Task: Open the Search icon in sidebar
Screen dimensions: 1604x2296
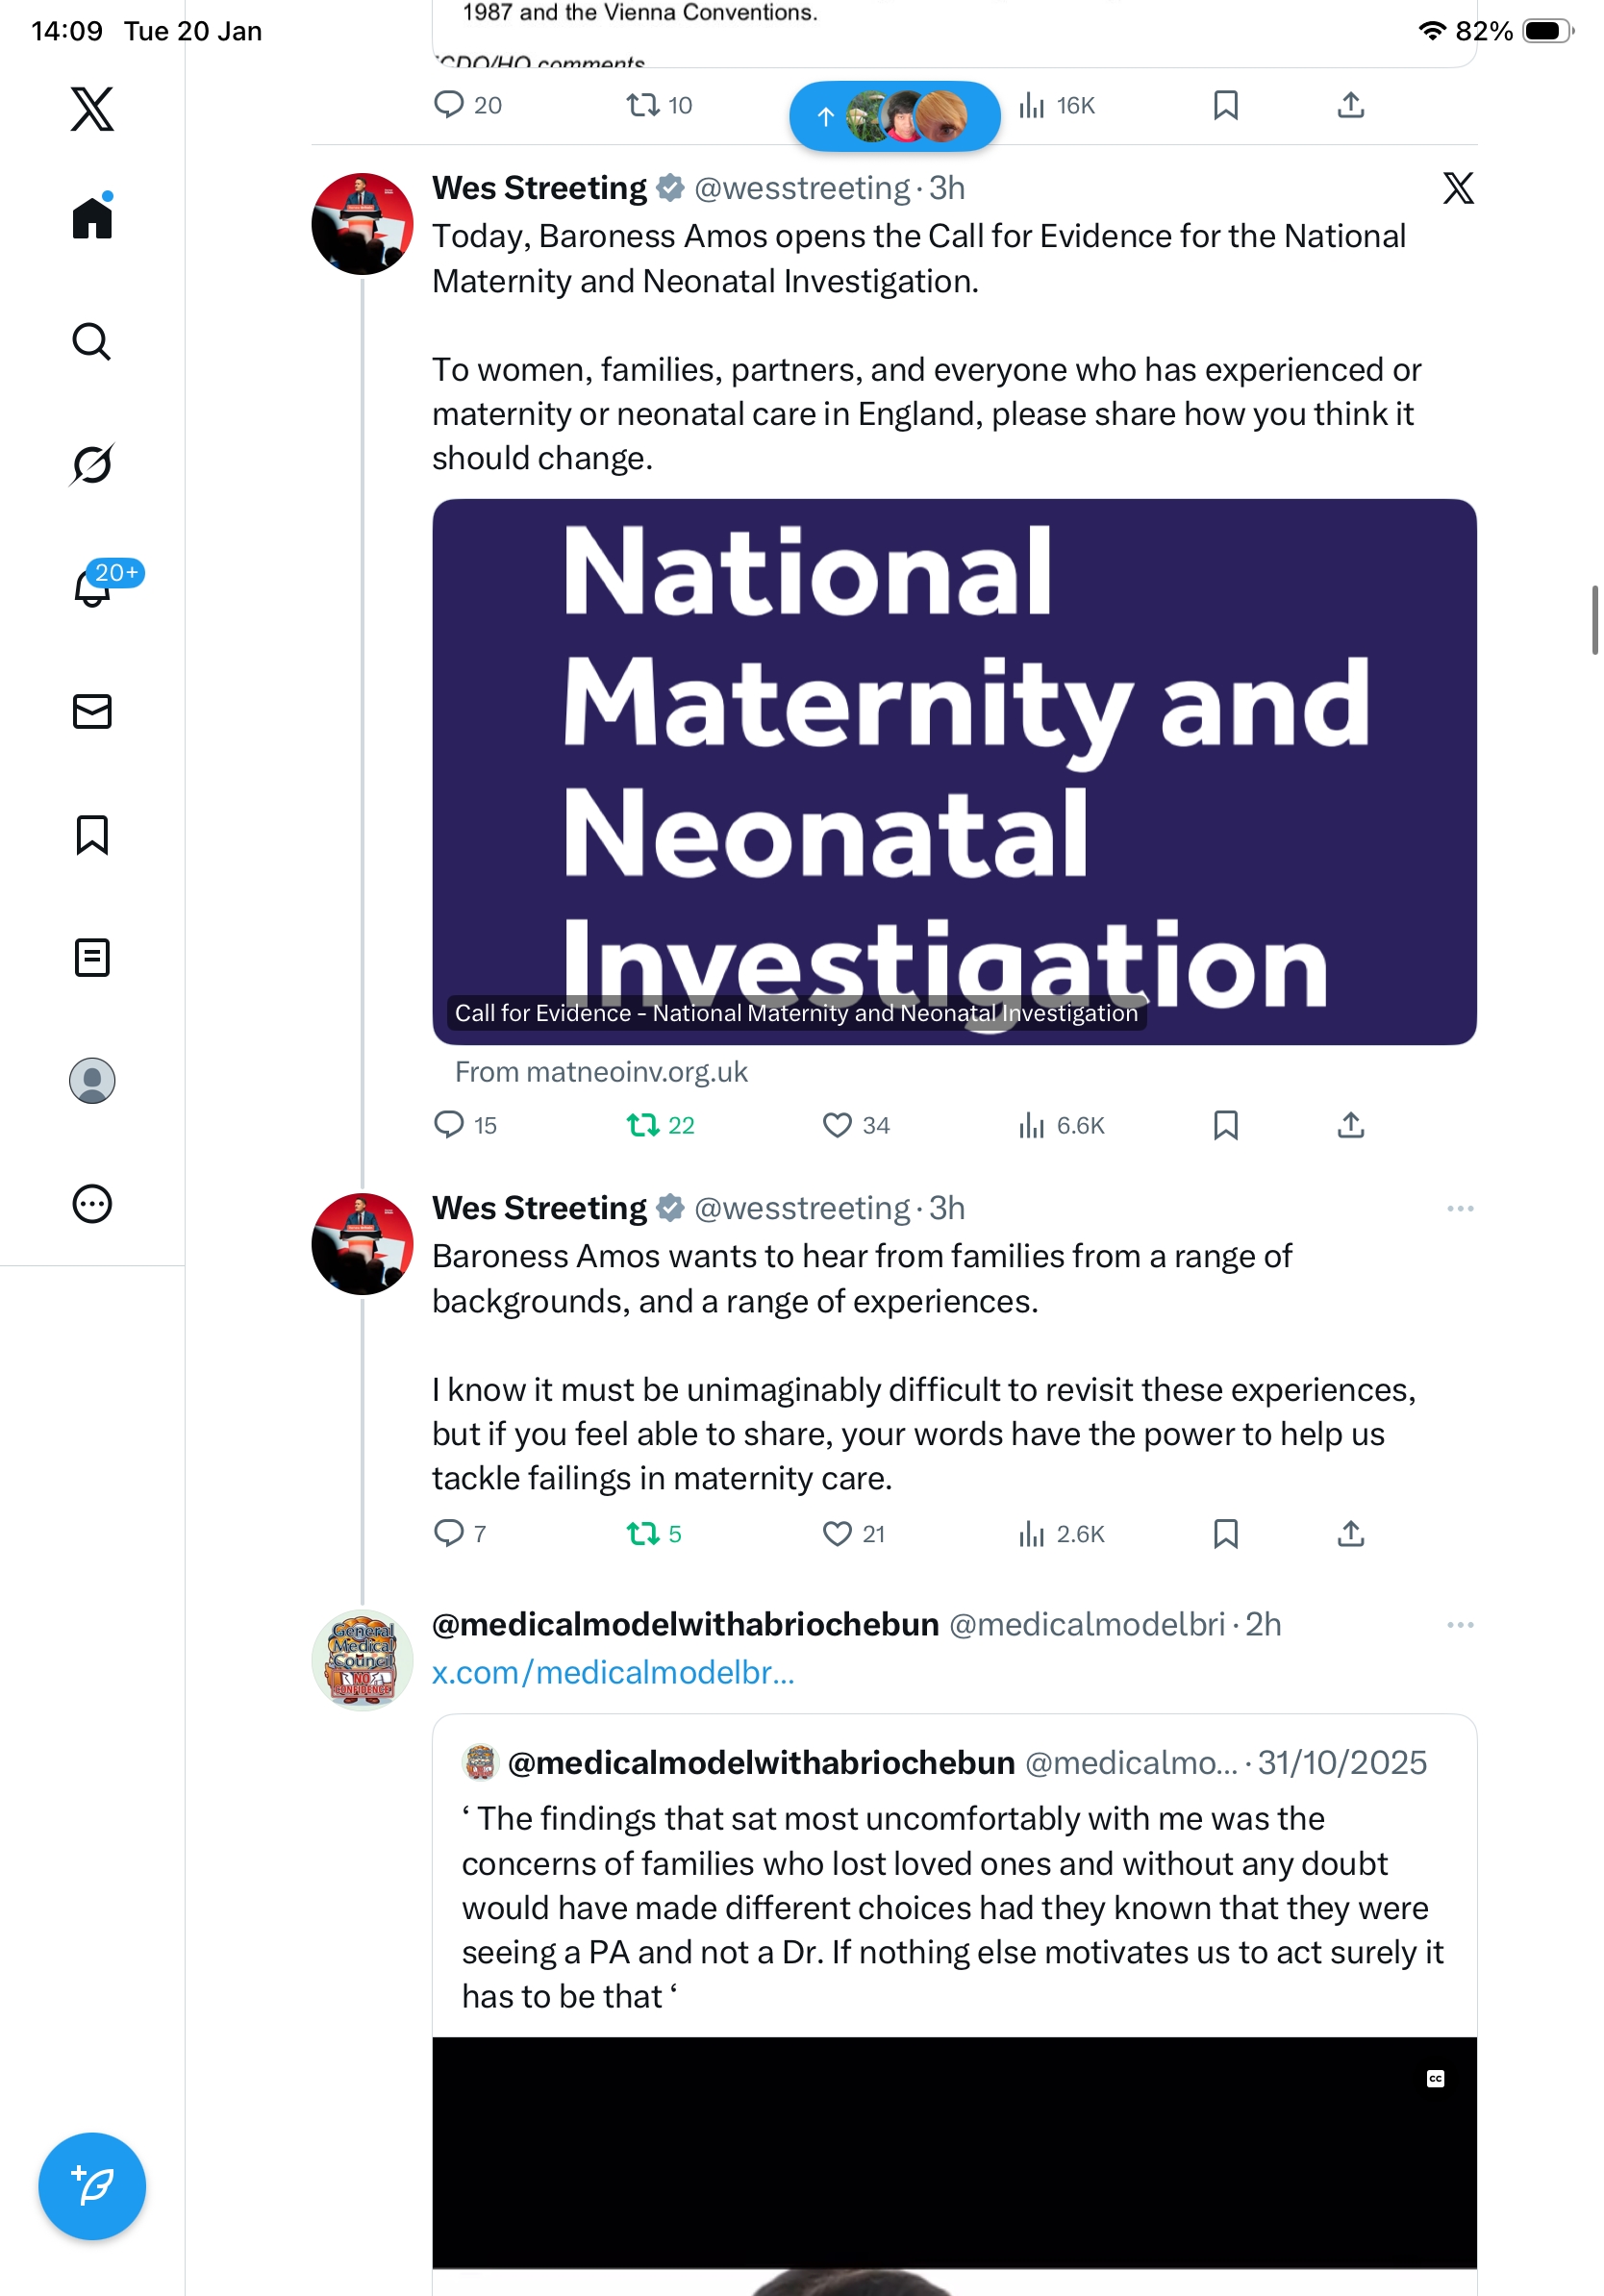Action: (92, 342)
